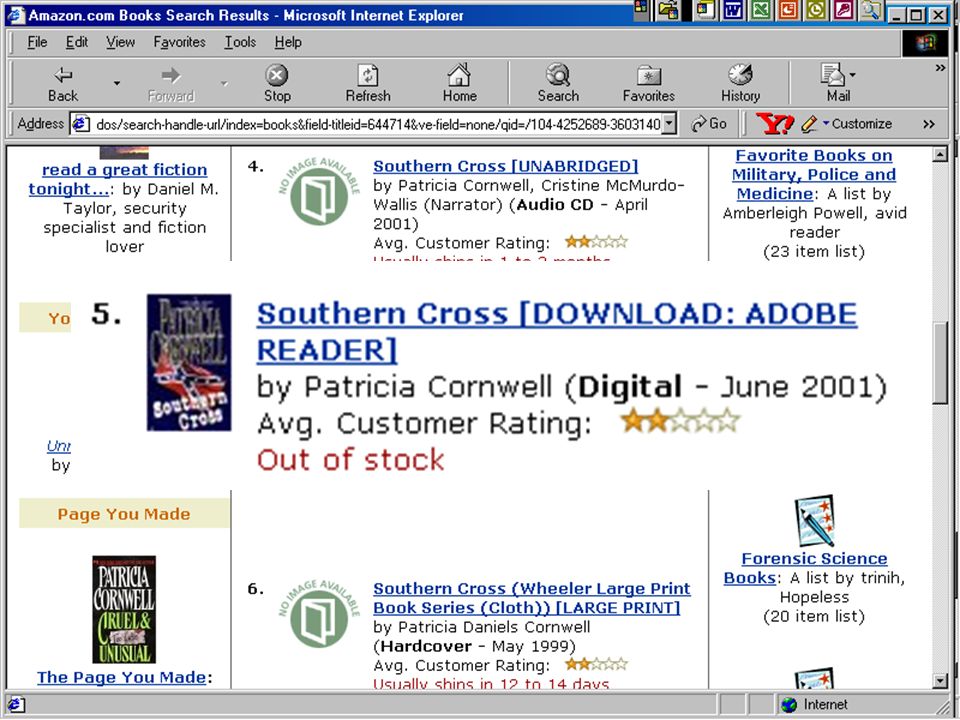This screenshot has width=960, height=720.
Task: Click the Internet Explorer icon in the title bar
Action: [x=17, y=15]
